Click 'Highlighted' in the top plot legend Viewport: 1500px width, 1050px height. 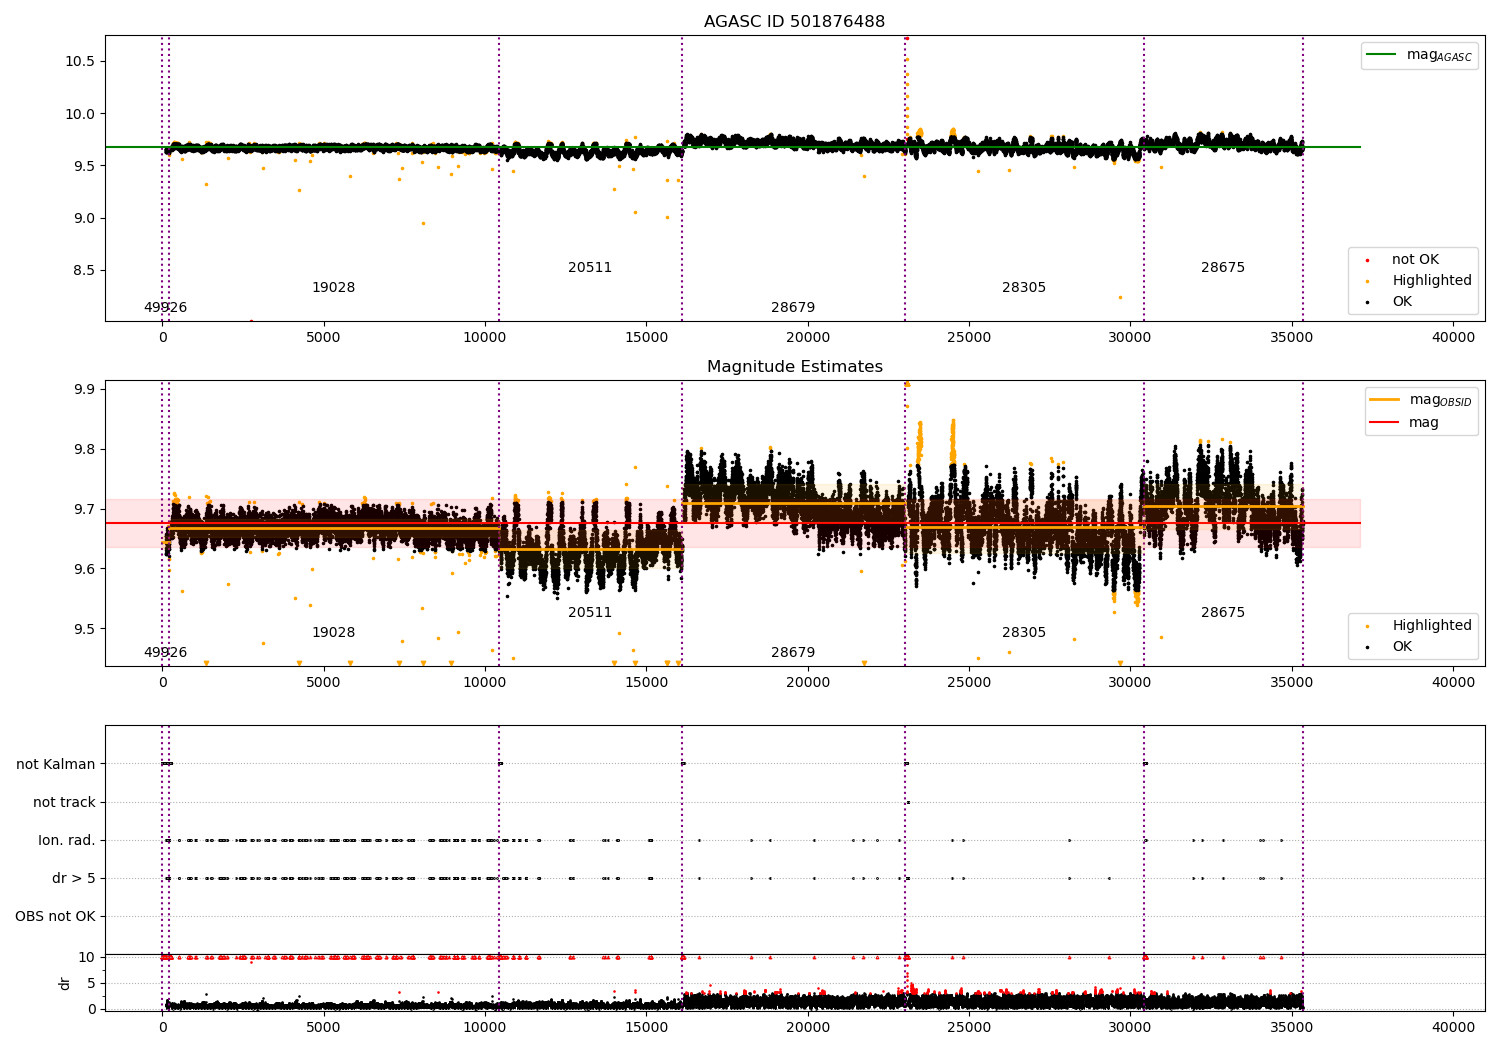pos(1419,281)
